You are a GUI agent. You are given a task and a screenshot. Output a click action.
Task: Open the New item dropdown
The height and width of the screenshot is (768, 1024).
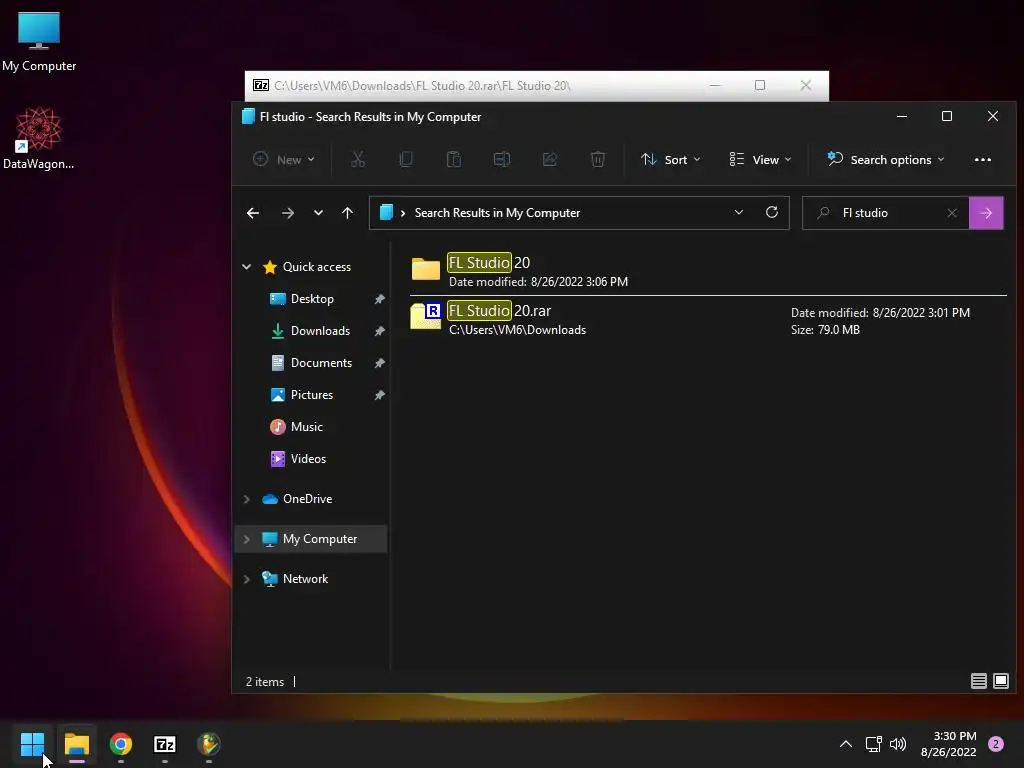coord(284,159)
